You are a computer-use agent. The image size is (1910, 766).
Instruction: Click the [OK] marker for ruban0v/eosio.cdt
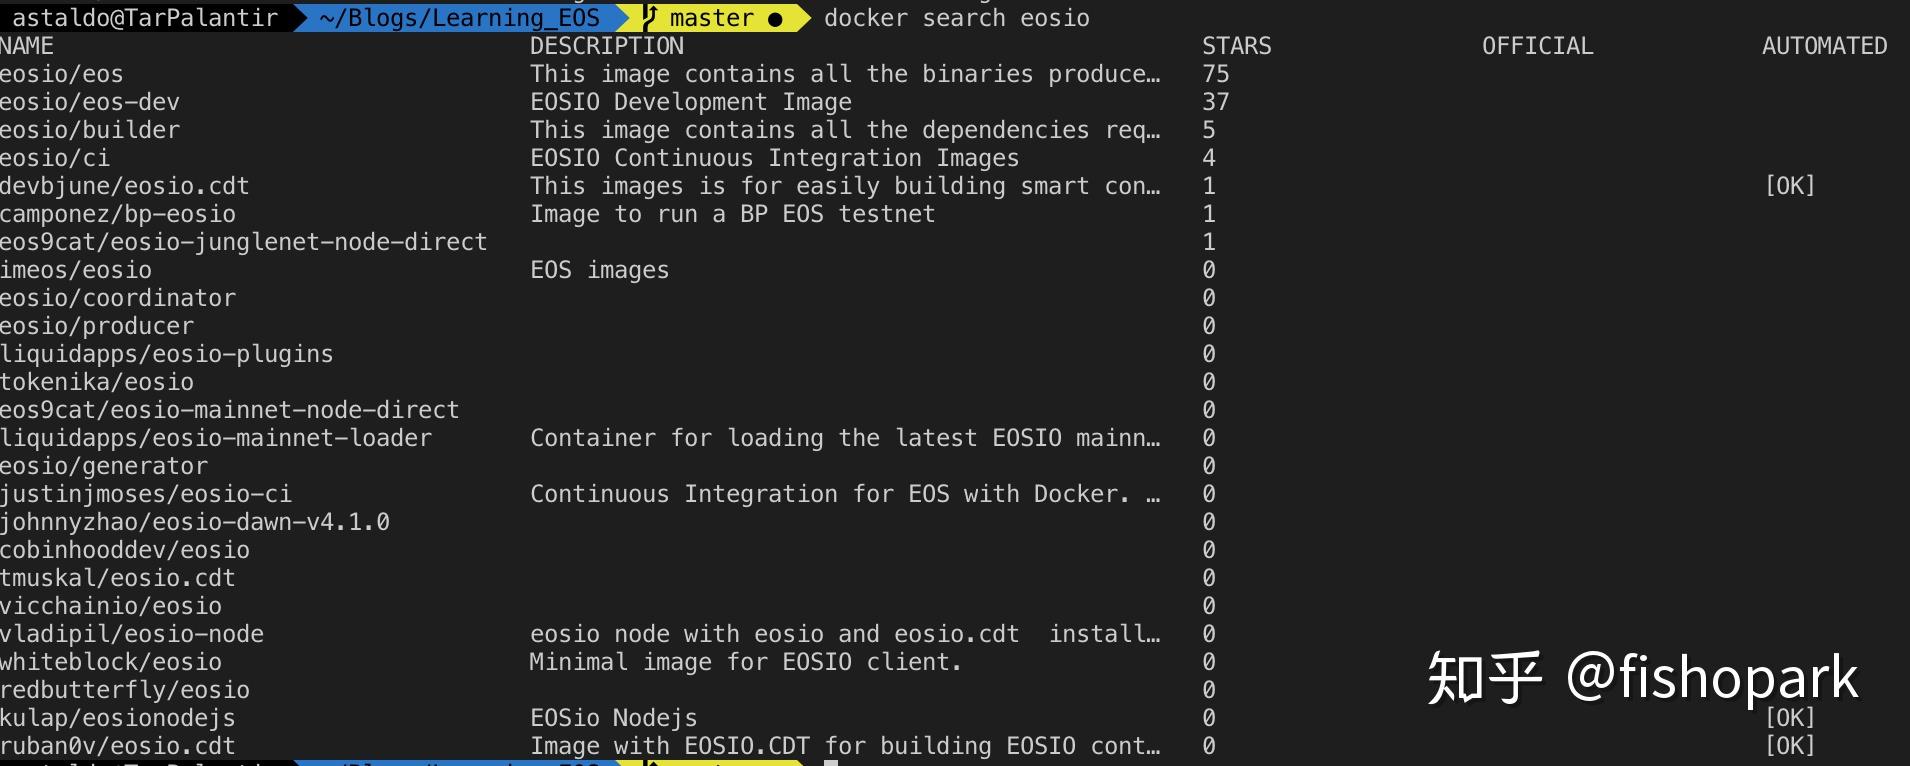1789,746
